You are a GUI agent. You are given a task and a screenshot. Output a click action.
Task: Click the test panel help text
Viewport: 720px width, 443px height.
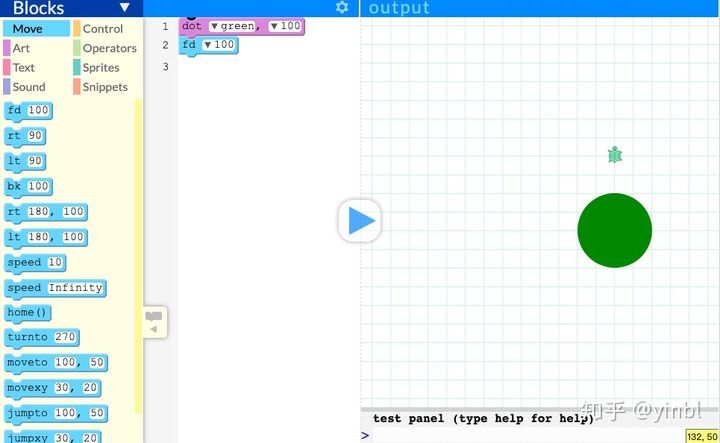tap(483, 419)
